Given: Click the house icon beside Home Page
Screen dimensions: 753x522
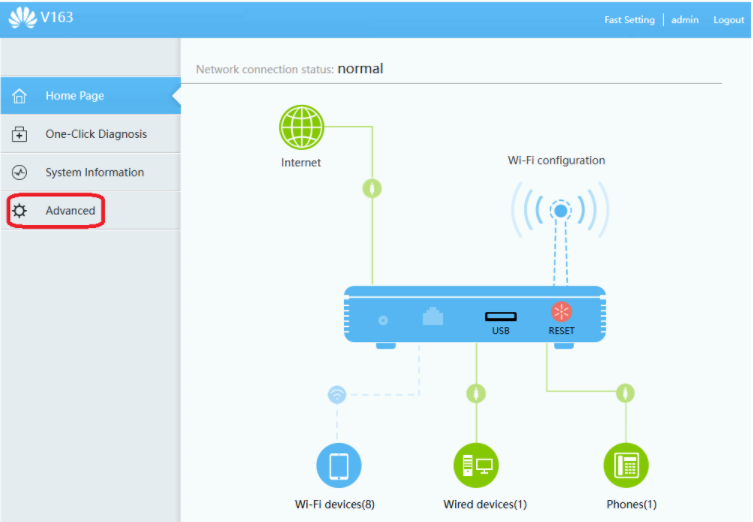Looking at the screenshot, I should 19,96.
